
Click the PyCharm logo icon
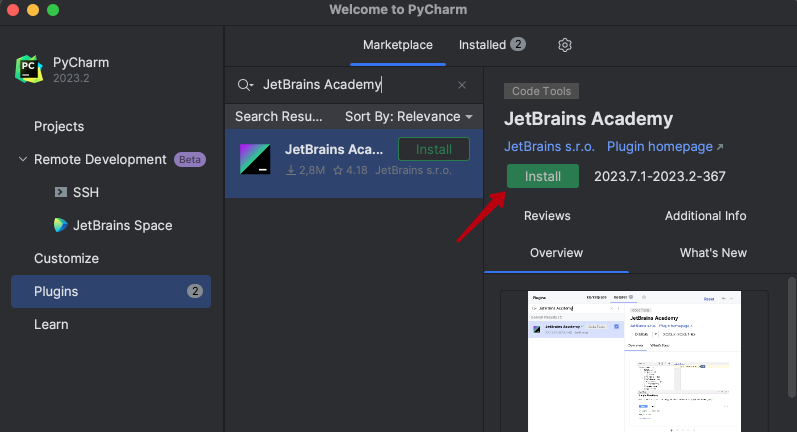[x=29, y=69]
